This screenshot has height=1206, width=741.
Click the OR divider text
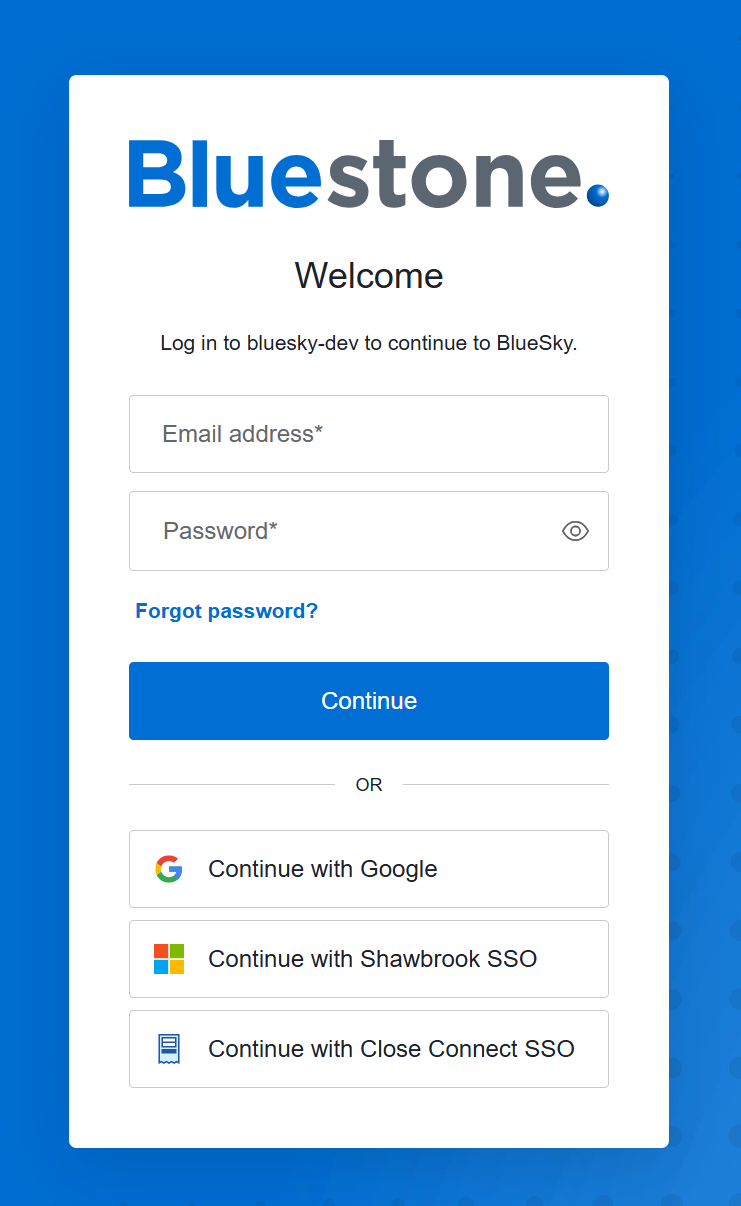(x=369, y=785)
